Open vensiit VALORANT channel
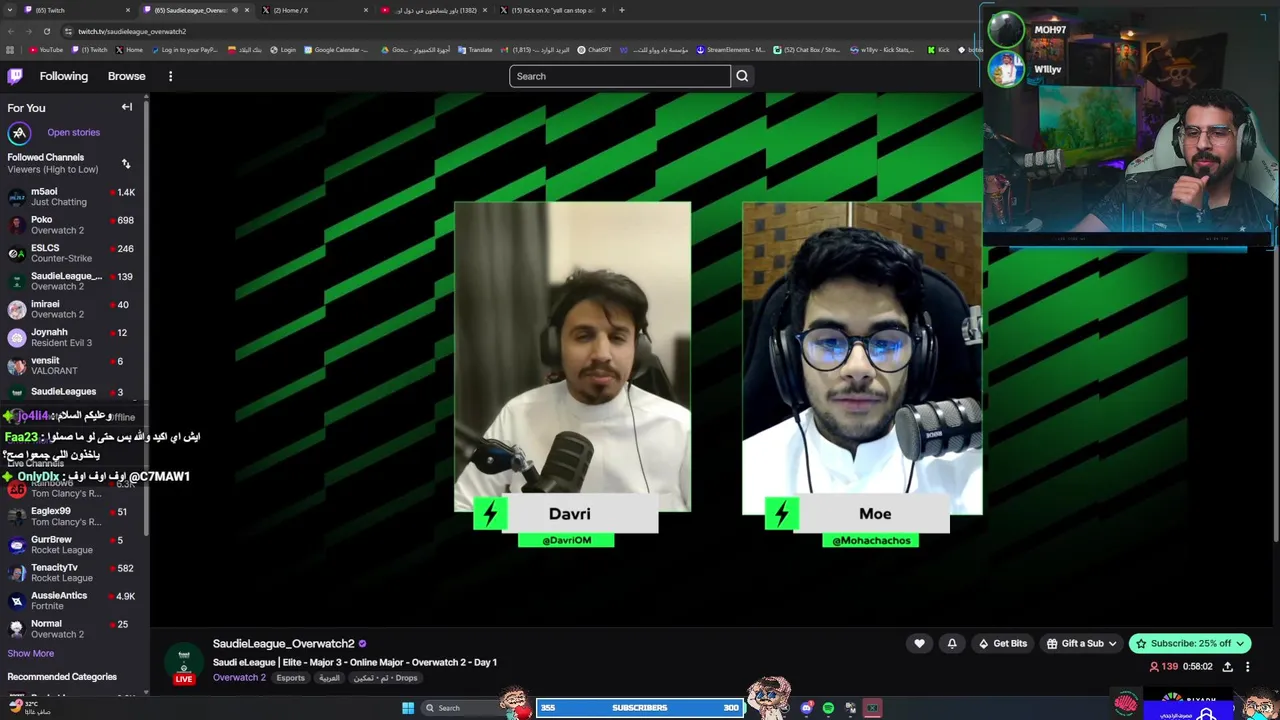The height and width of the screenshot is (720, 1280). point(72,365)
